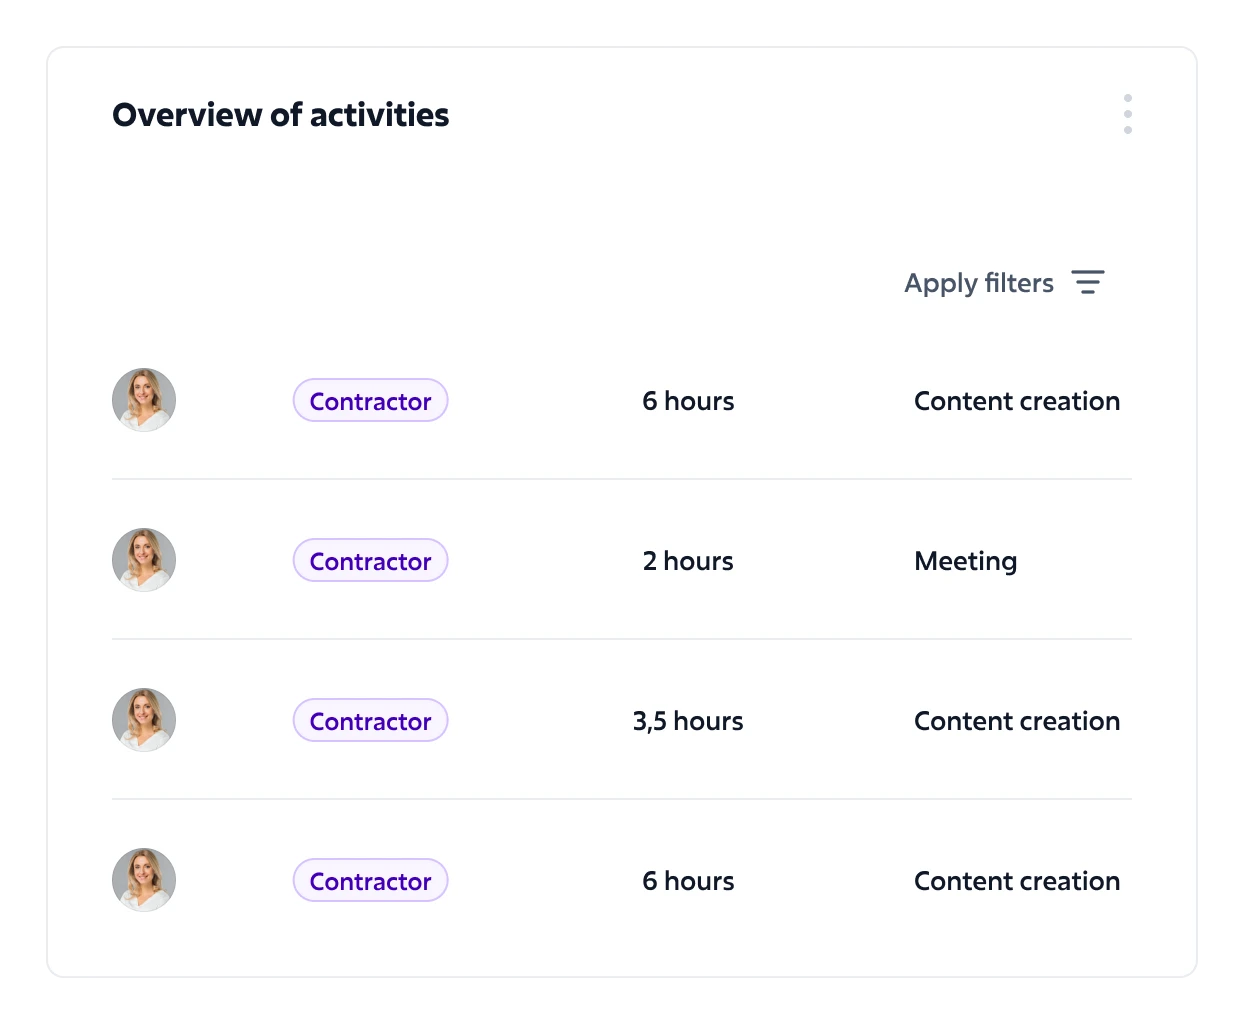Click the filter lines icon
This screenshot has width=1244, height=1024.
tap(1087, 282)
